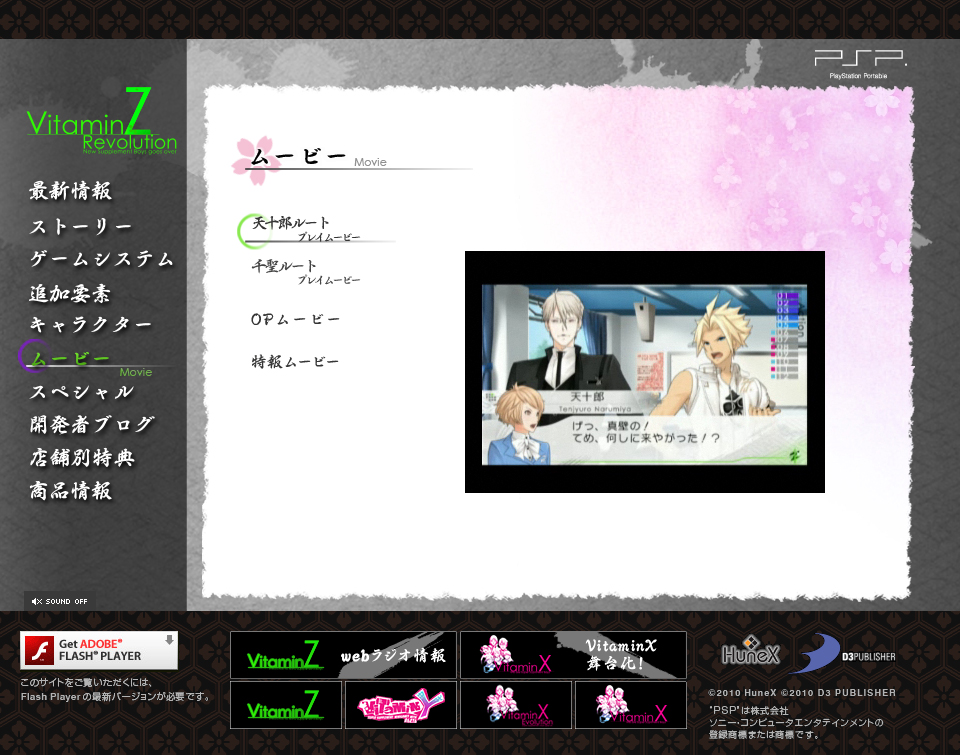Open the pink VitaminY banner

401,705
